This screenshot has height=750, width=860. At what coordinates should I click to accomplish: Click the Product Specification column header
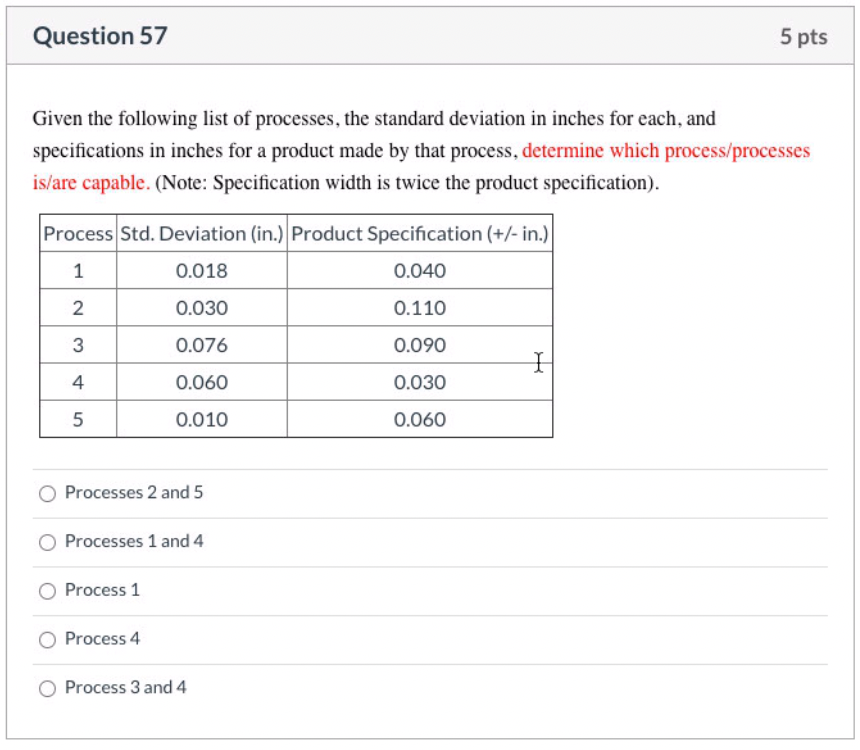pos(418,234)
